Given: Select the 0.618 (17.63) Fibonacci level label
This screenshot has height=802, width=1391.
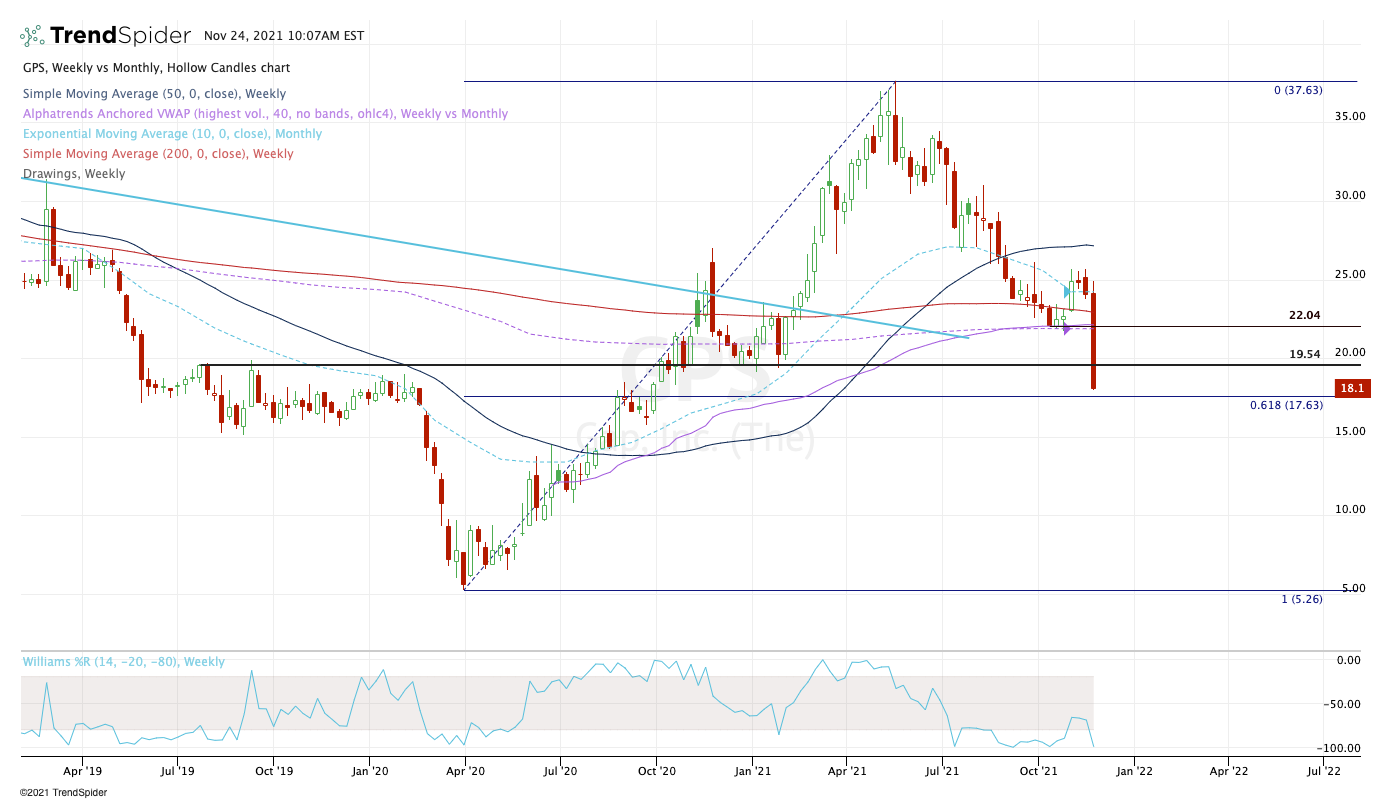Looking at the screenshot, I should tap(1286, 404).
